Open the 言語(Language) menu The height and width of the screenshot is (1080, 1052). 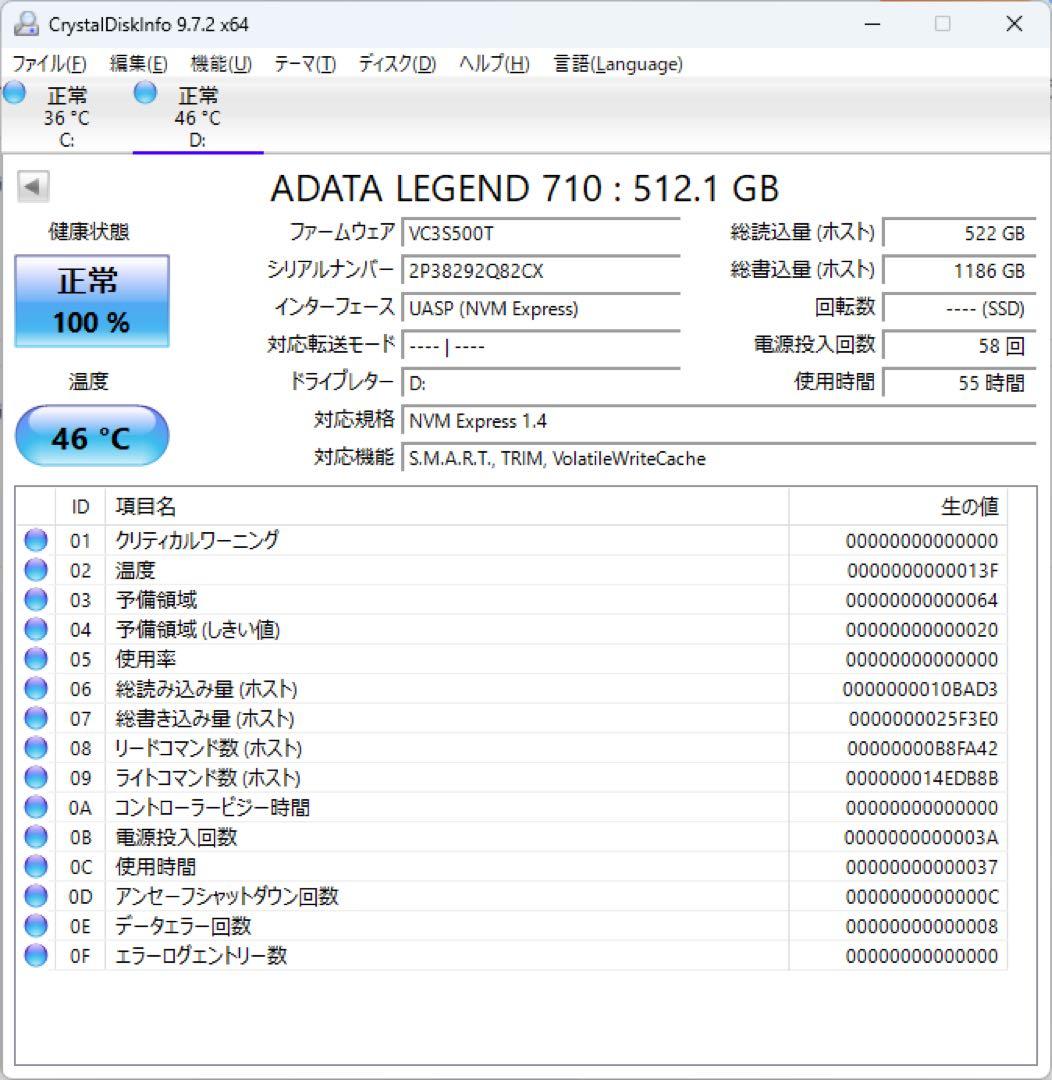pos(616,63)
